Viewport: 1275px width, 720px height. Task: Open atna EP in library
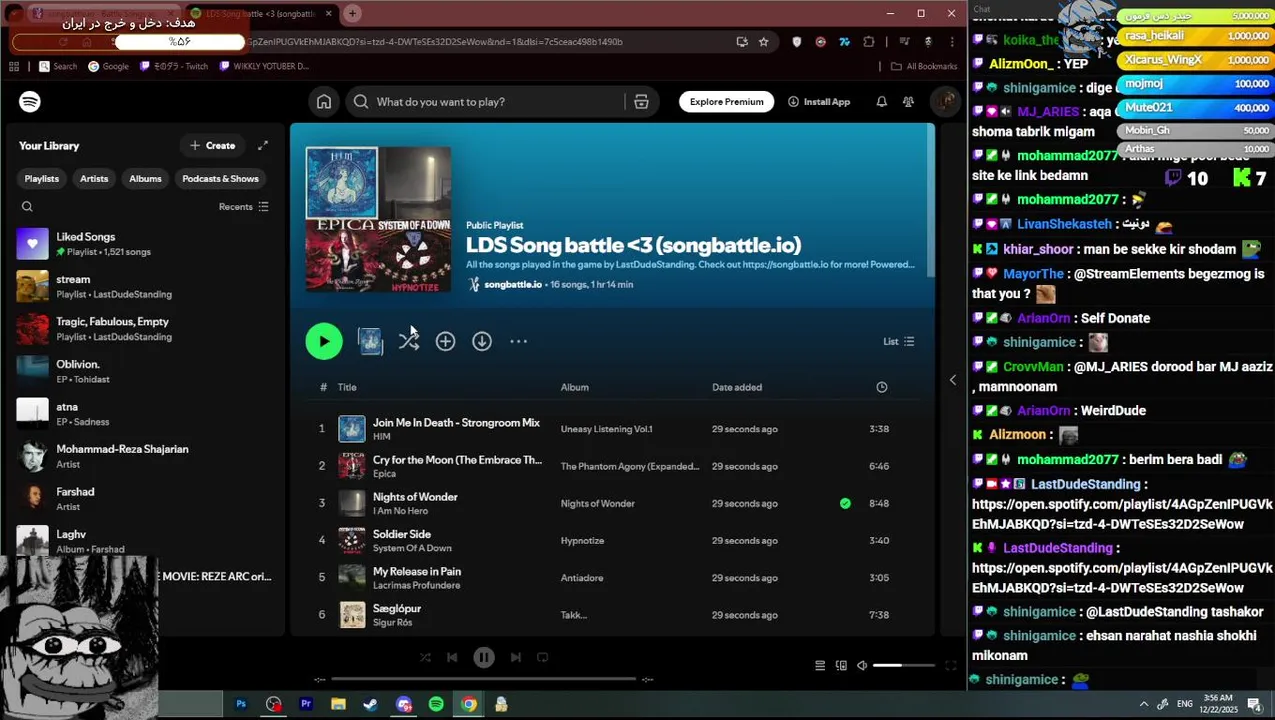[x=145, y=414]
